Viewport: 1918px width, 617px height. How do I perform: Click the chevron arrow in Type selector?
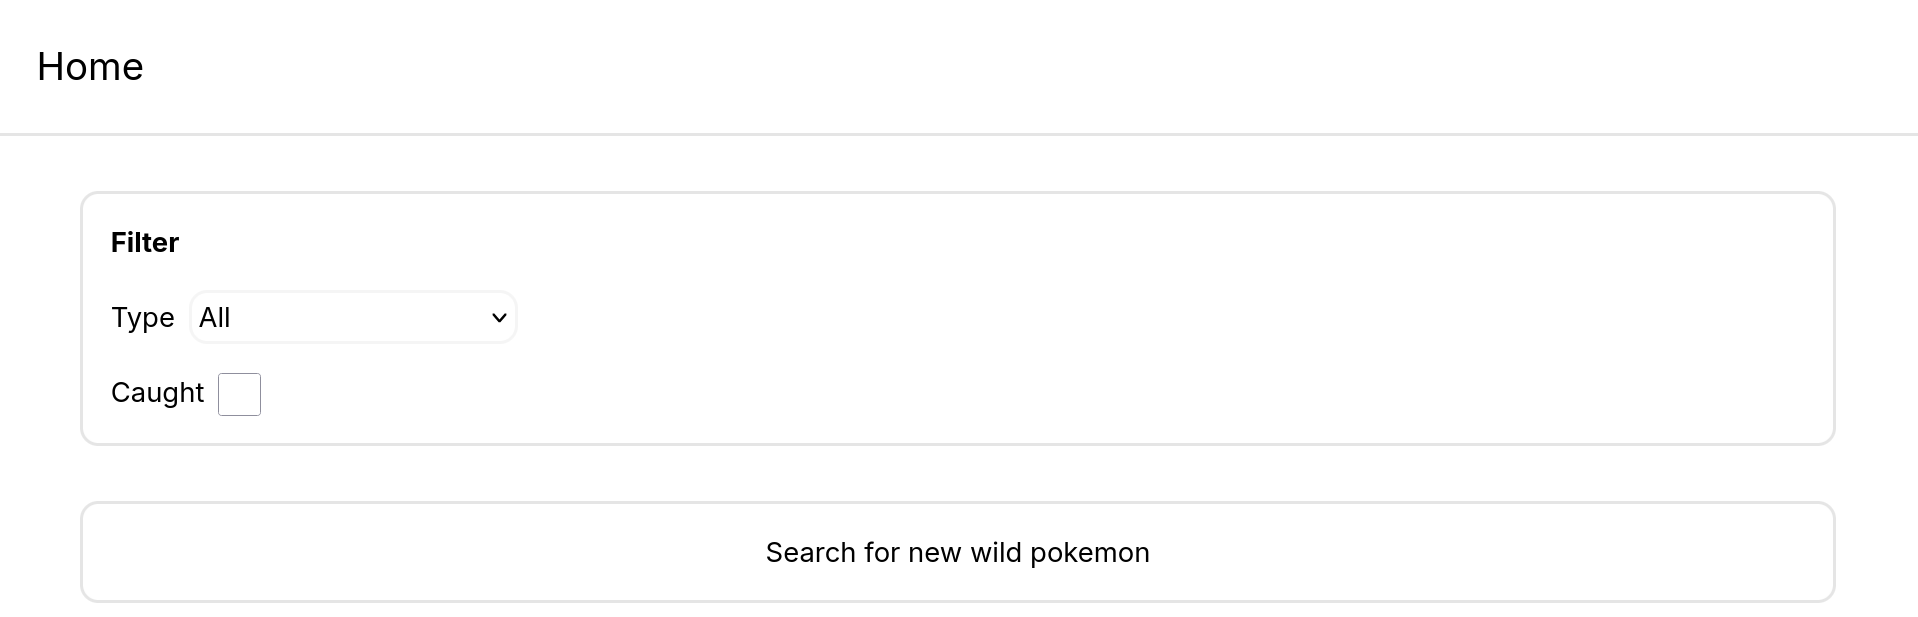499,318
